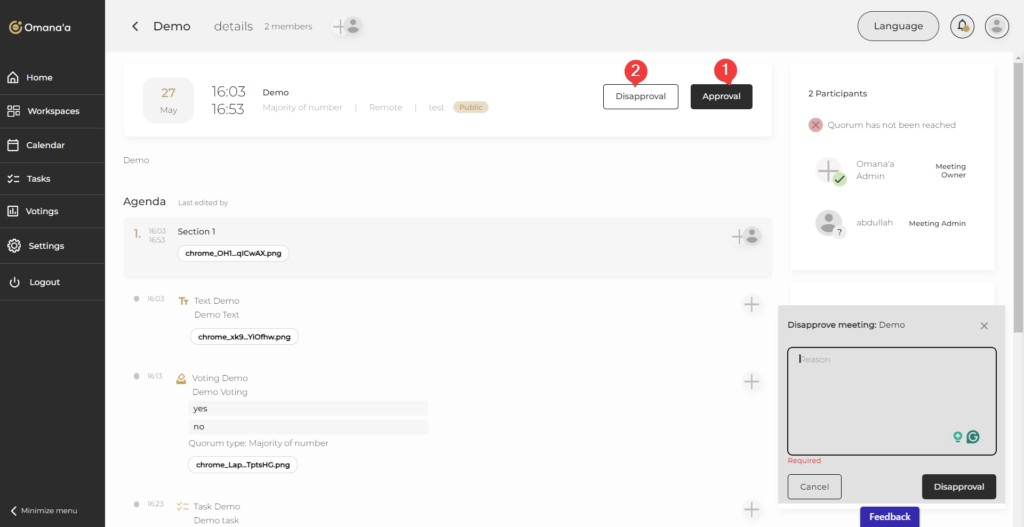The image size is (1024, 527).
Task: Click the back arrow next to Demo
Action: pyautogui.click(x=135, y=26)
